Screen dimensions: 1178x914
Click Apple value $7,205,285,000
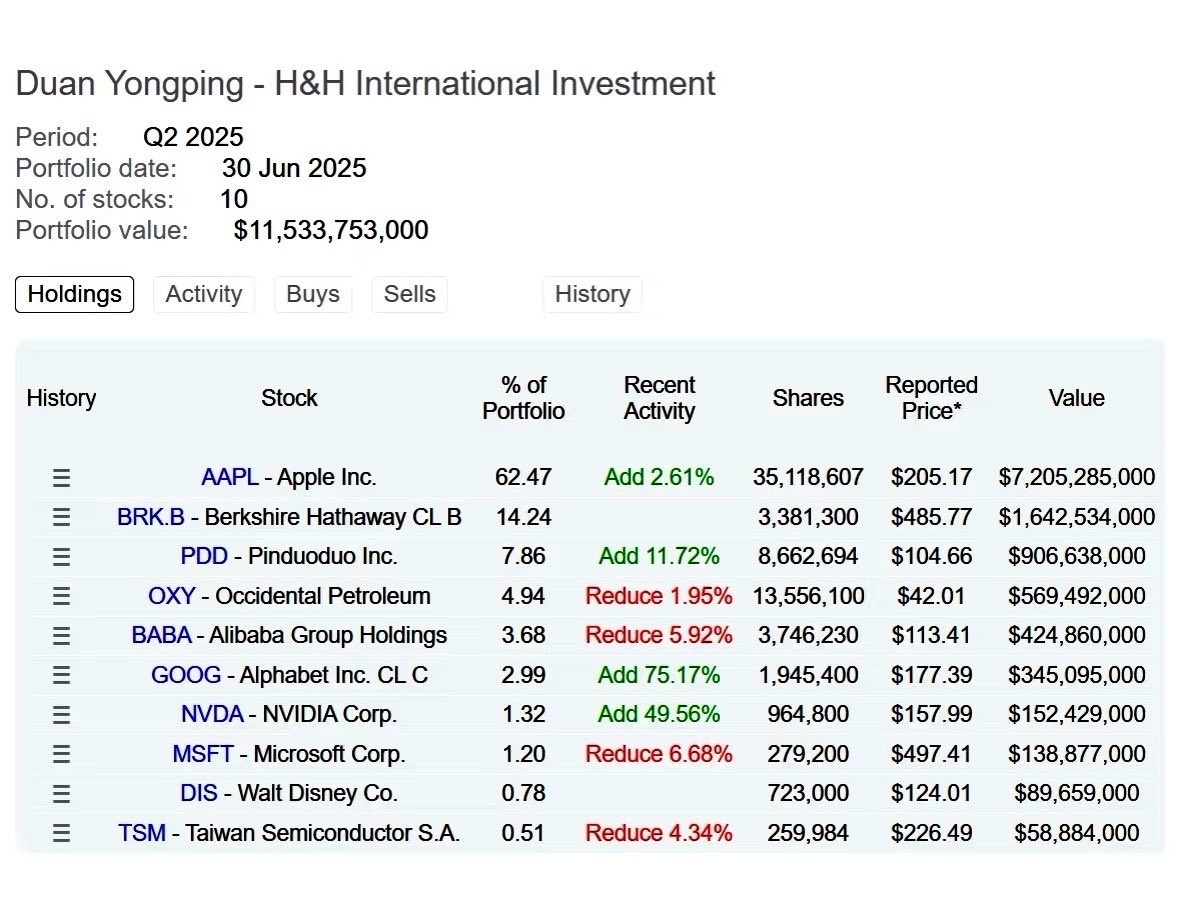[1077, 478]
